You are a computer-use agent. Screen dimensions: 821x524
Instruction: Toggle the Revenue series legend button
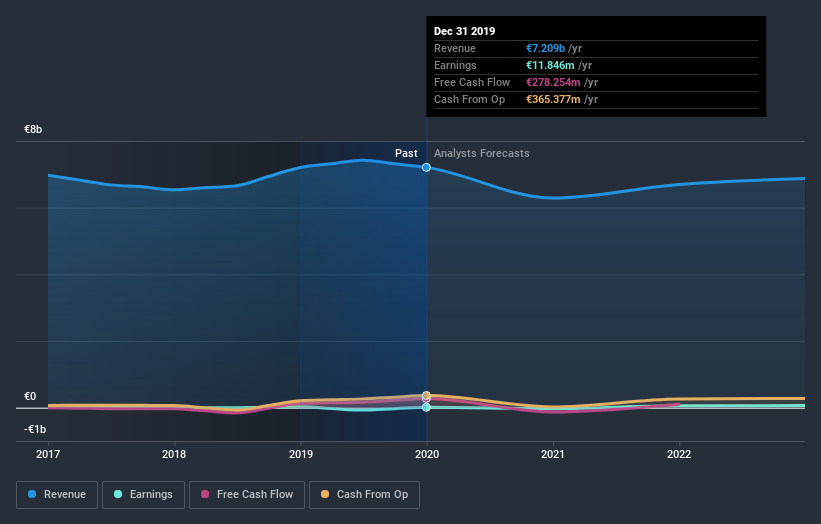tap(57, 495)
